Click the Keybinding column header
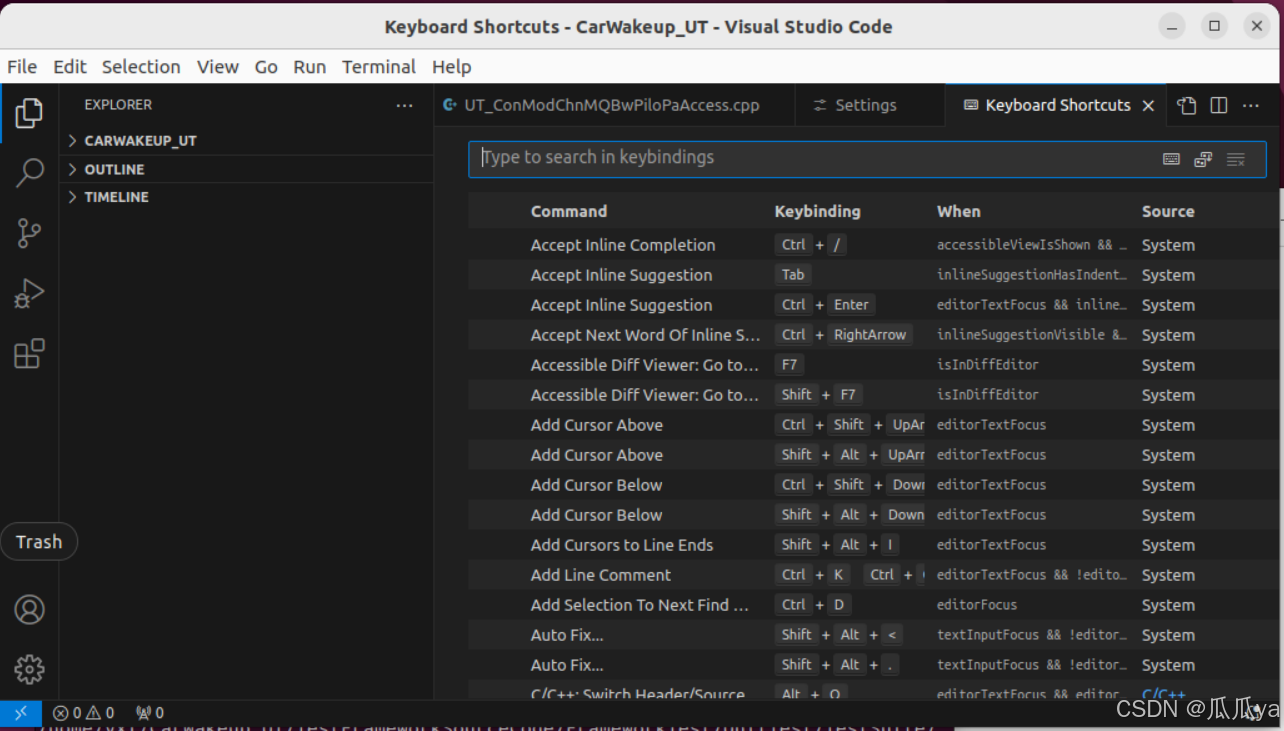This screenshot has height=731, width=1284. coord(817,211)
